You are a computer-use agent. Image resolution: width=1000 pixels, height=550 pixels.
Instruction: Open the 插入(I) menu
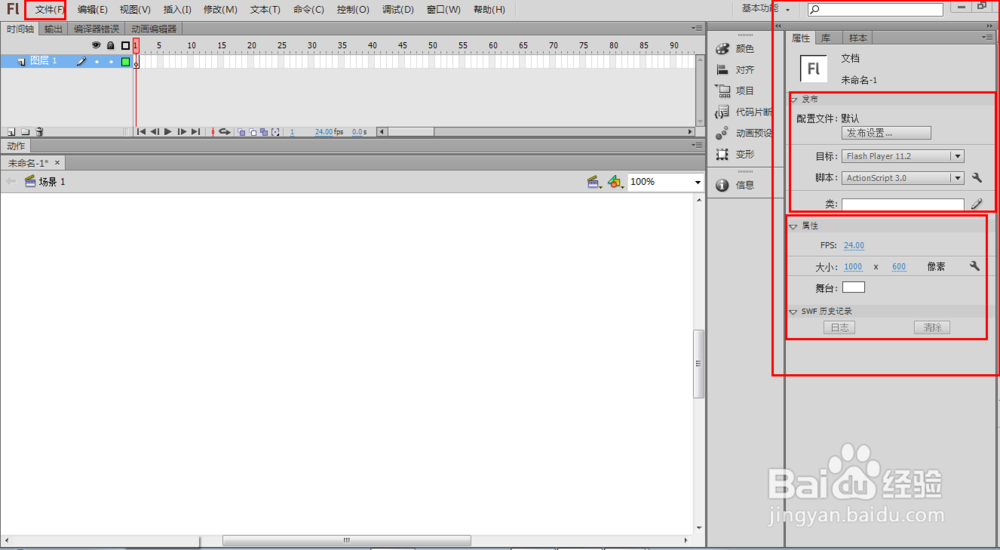(x=177, y=10)
